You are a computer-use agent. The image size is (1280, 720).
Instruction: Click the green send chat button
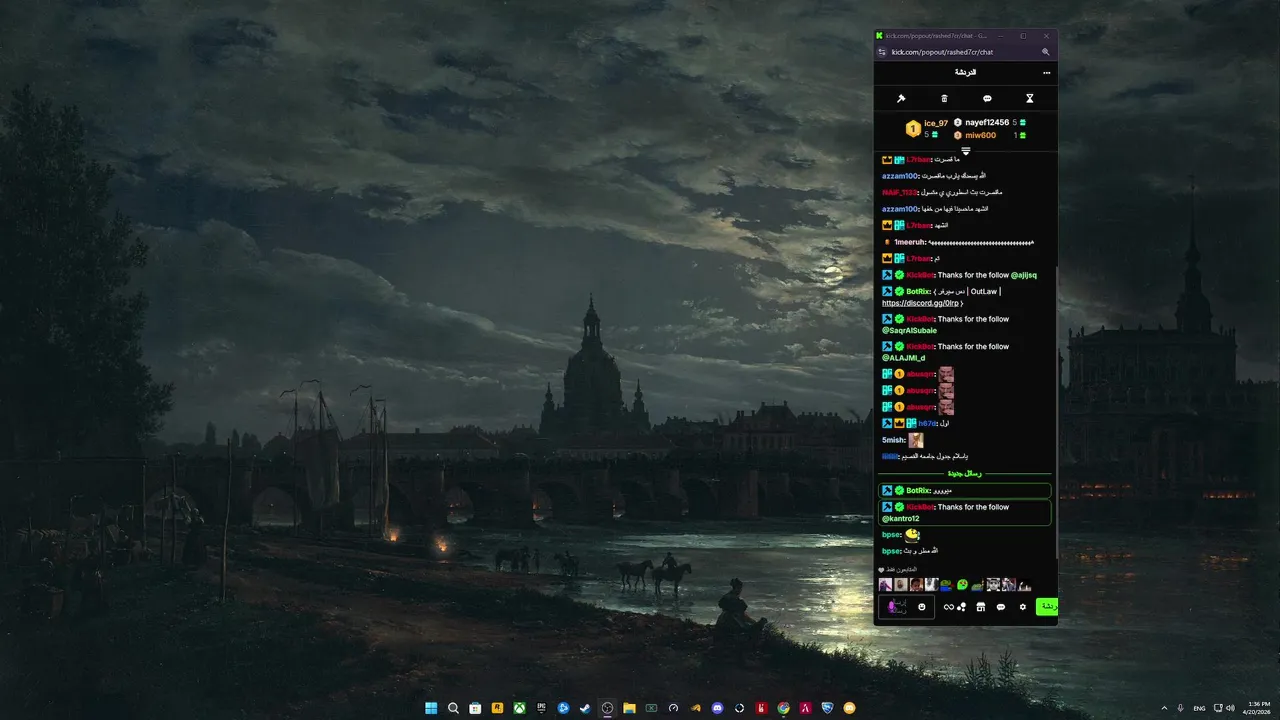(1047, 607)
